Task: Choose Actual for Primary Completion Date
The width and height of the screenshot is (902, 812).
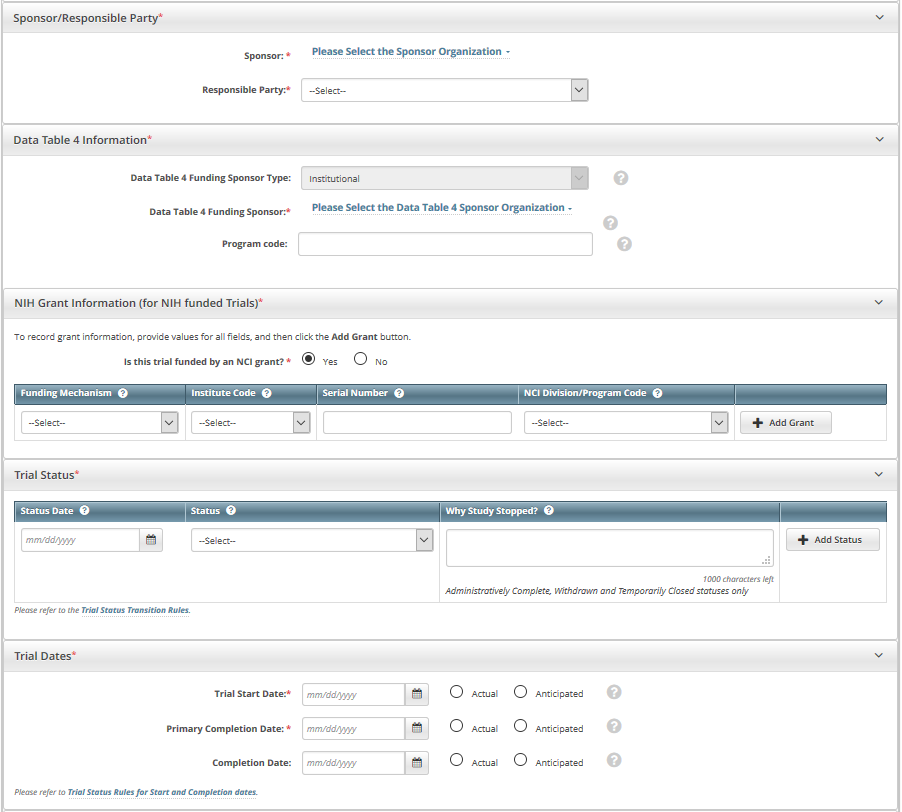Action: coord(456,726)
